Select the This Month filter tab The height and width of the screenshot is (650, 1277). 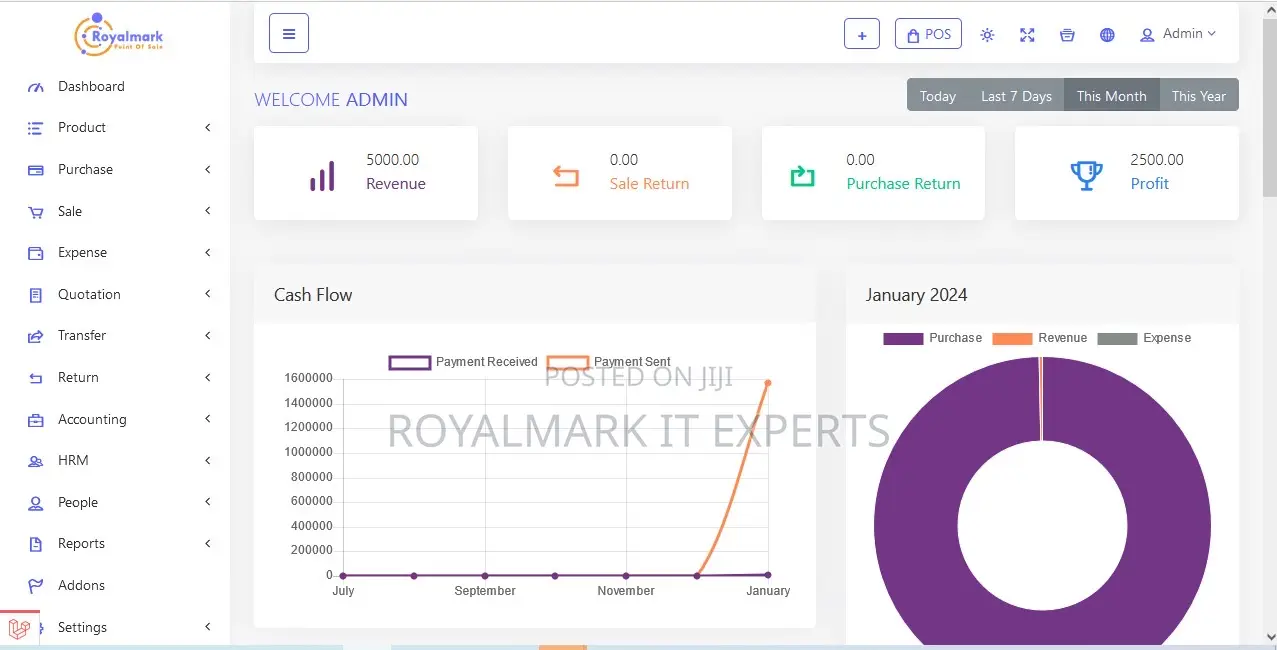point(1112,96)
